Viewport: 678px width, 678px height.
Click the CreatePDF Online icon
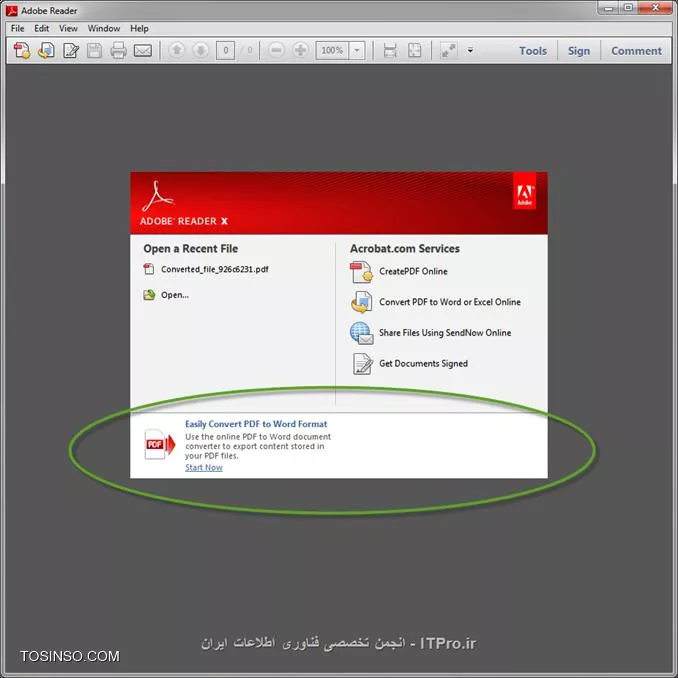pyautogui.click(x=361, y=272)
